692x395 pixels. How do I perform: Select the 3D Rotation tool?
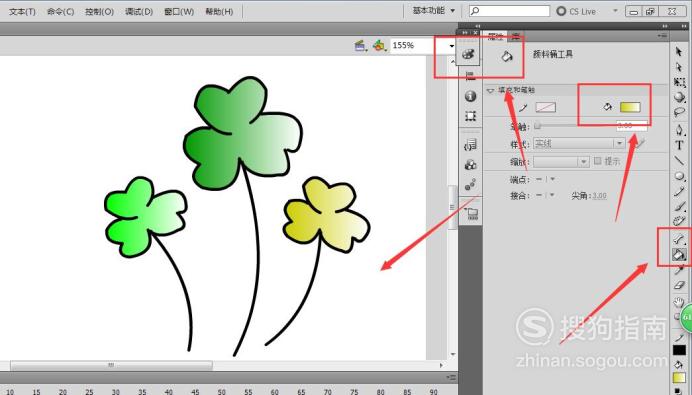point(679,97)
